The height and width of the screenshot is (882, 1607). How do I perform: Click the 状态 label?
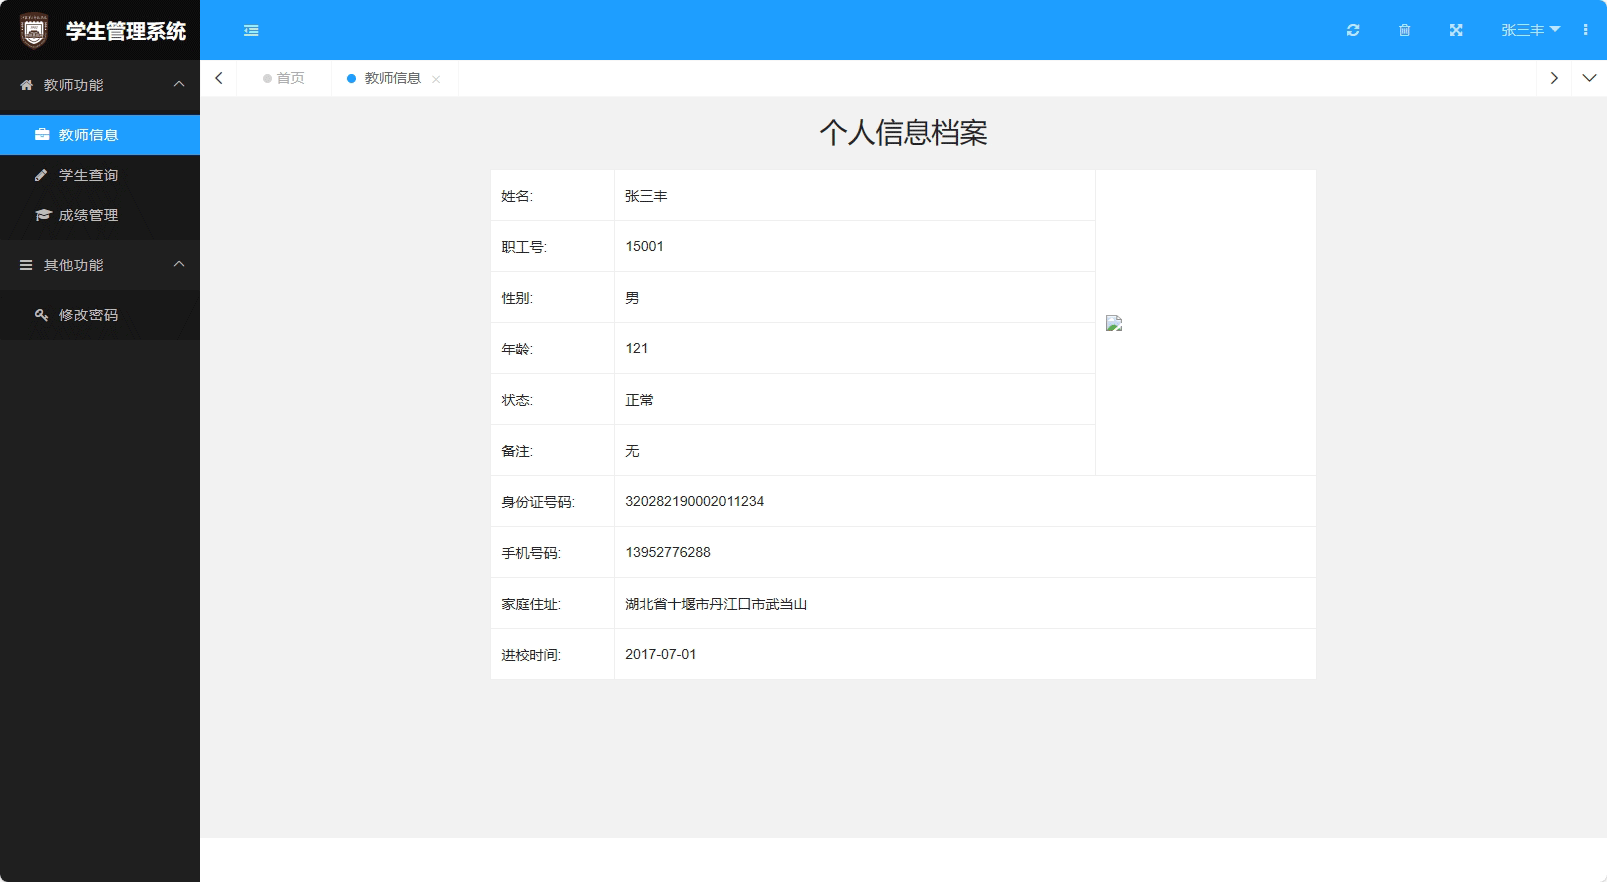click(517, 400)
